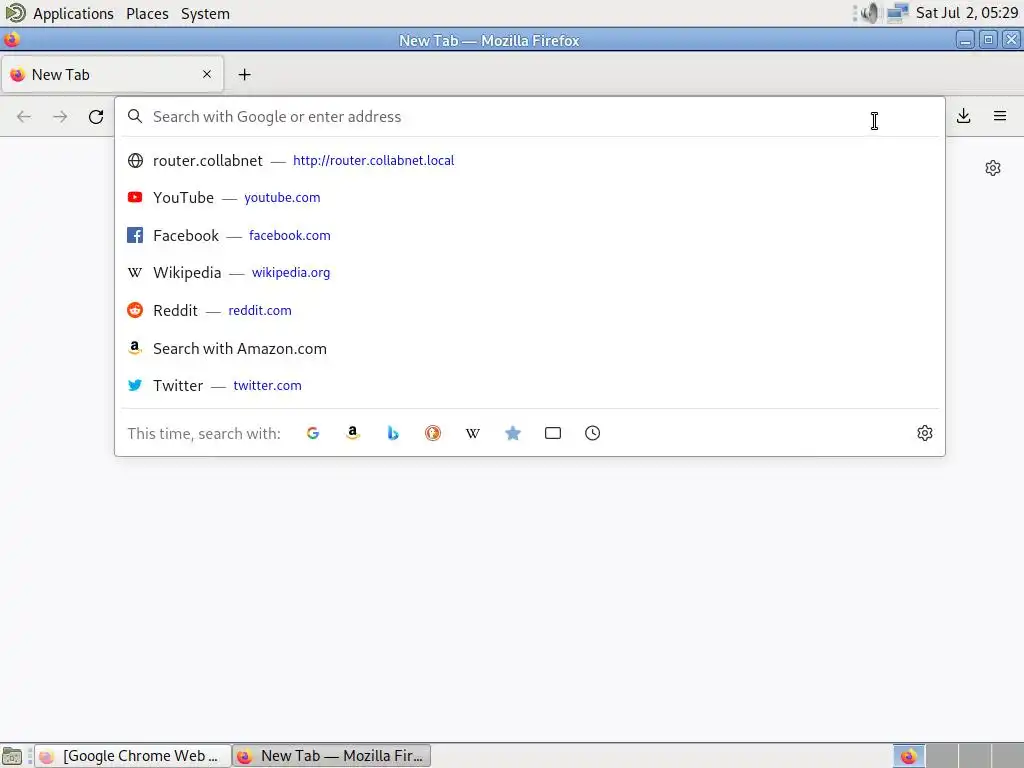
Task: Open a new tab with plus button
Action: 244,74
